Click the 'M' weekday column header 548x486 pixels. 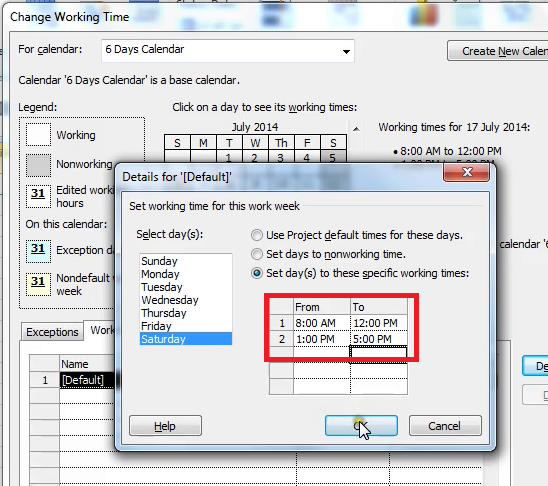[203, 143]
